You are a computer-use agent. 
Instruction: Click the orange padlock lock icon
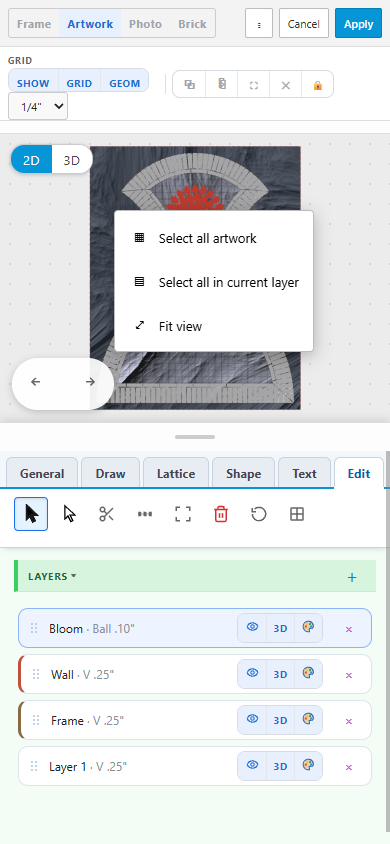(317, 85)
